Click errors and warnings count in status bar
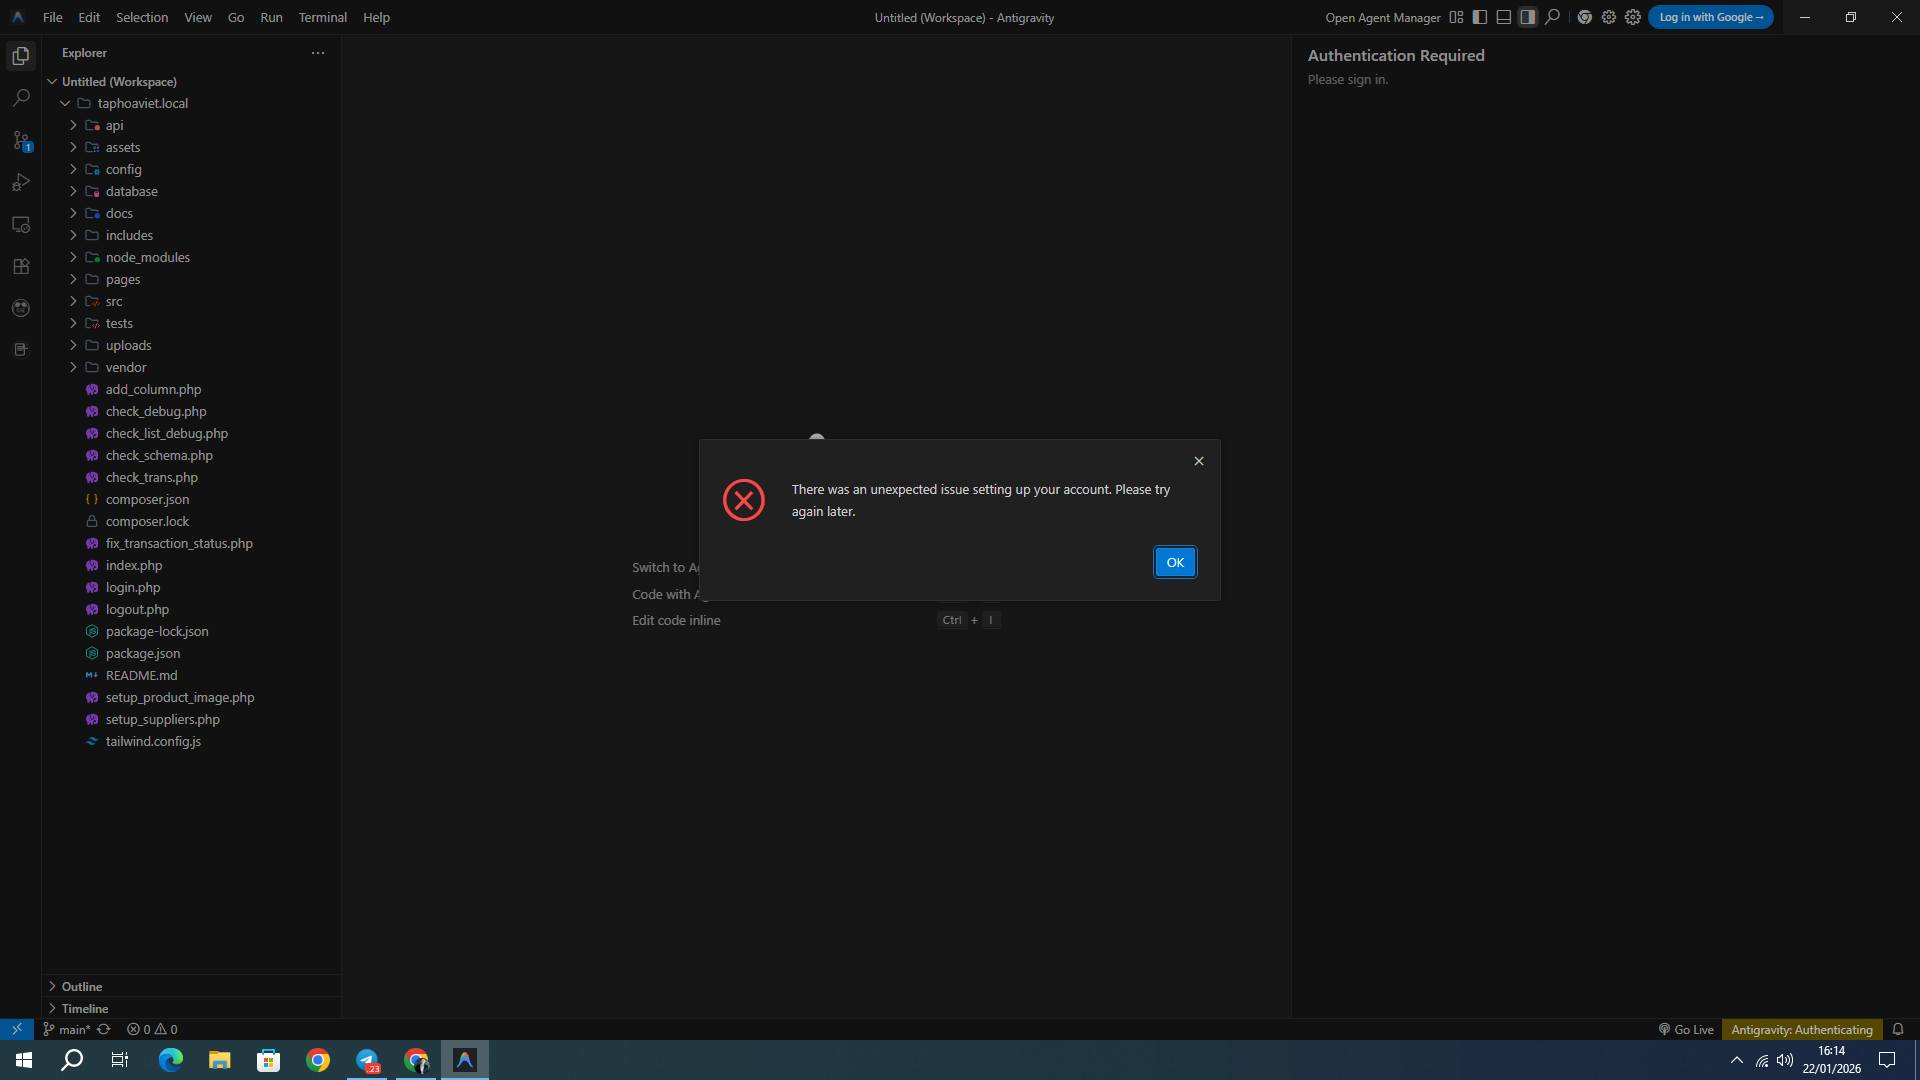 [152, 1029]
